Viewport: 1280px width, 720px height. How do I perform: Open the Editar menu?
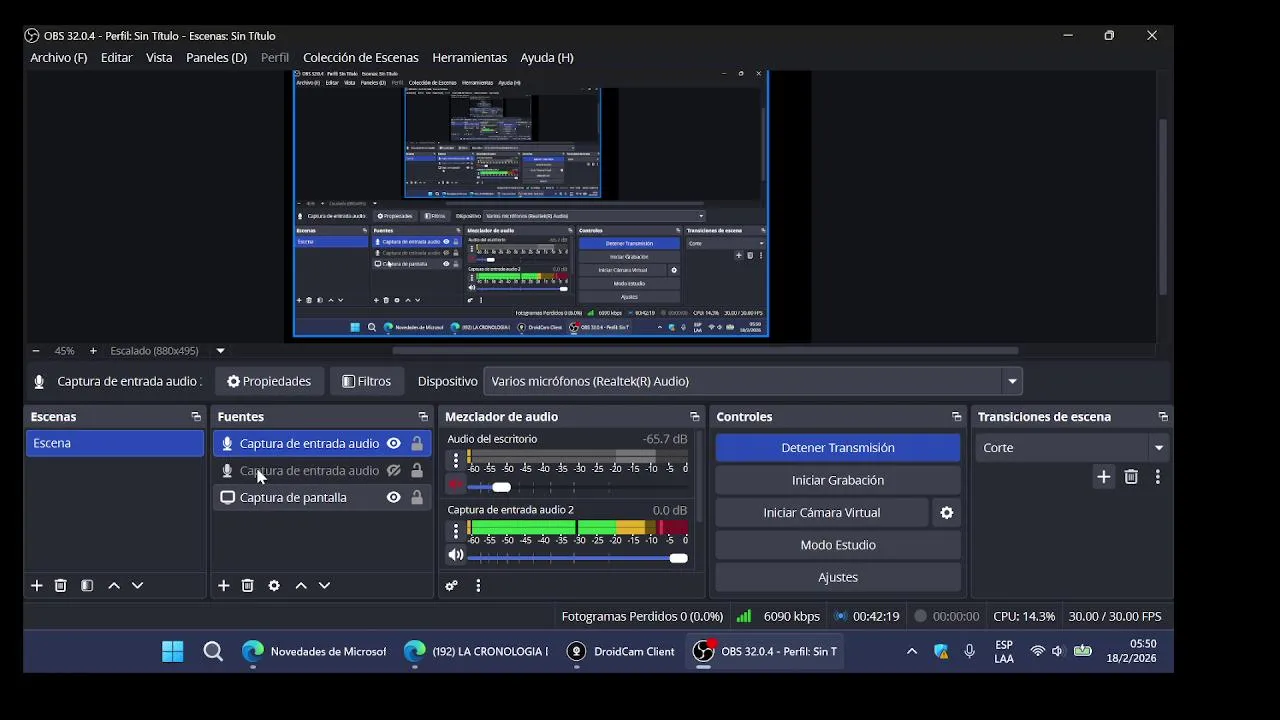(117, 58)
